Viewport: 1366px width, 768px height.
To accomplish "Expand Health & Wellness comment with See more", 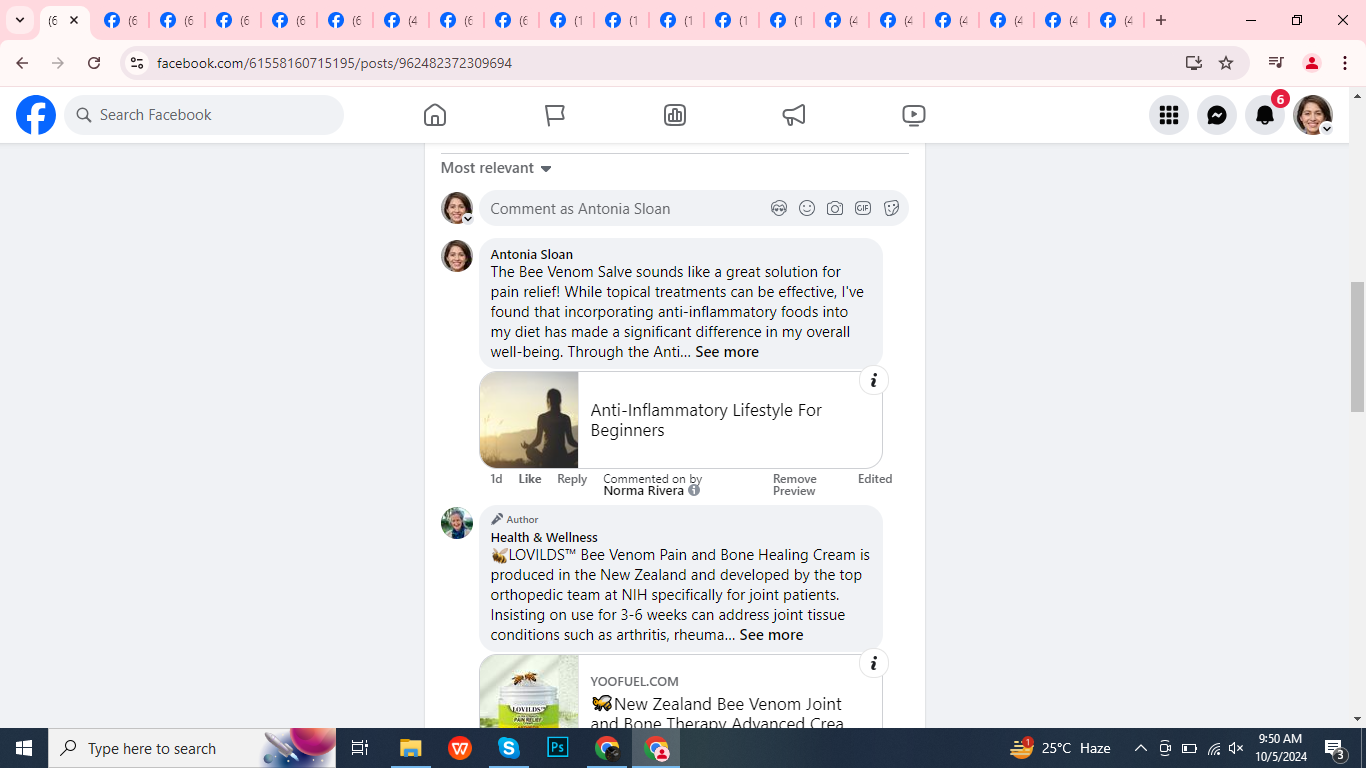I will (x=771, y=635).
